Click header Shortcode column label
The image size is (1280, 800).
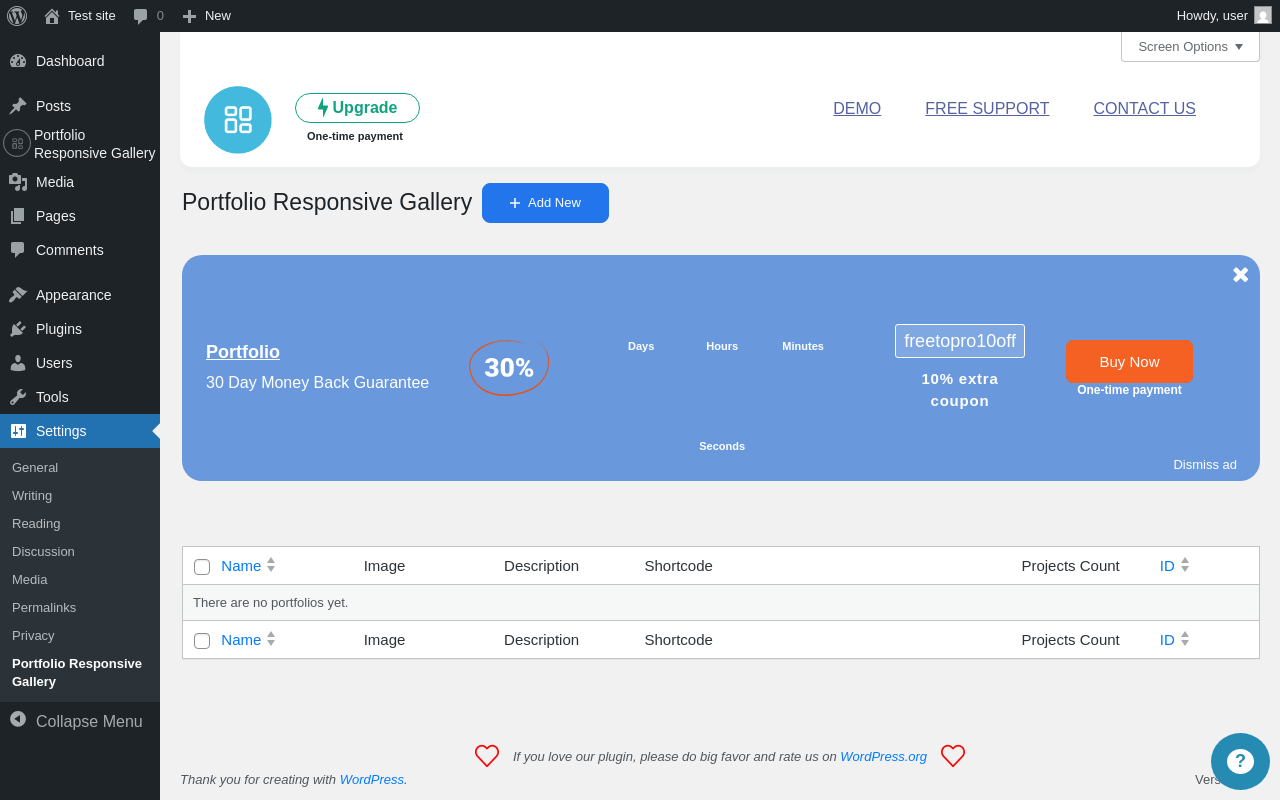point(678,565)
